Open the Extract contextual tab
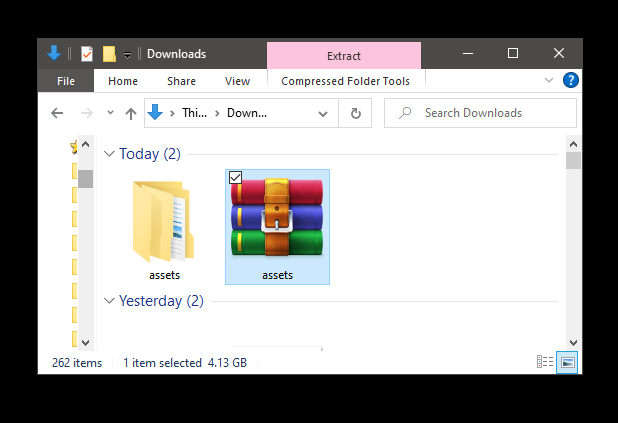Image resolution: width=618 pixels, height=423 pixels. [343, 55]
